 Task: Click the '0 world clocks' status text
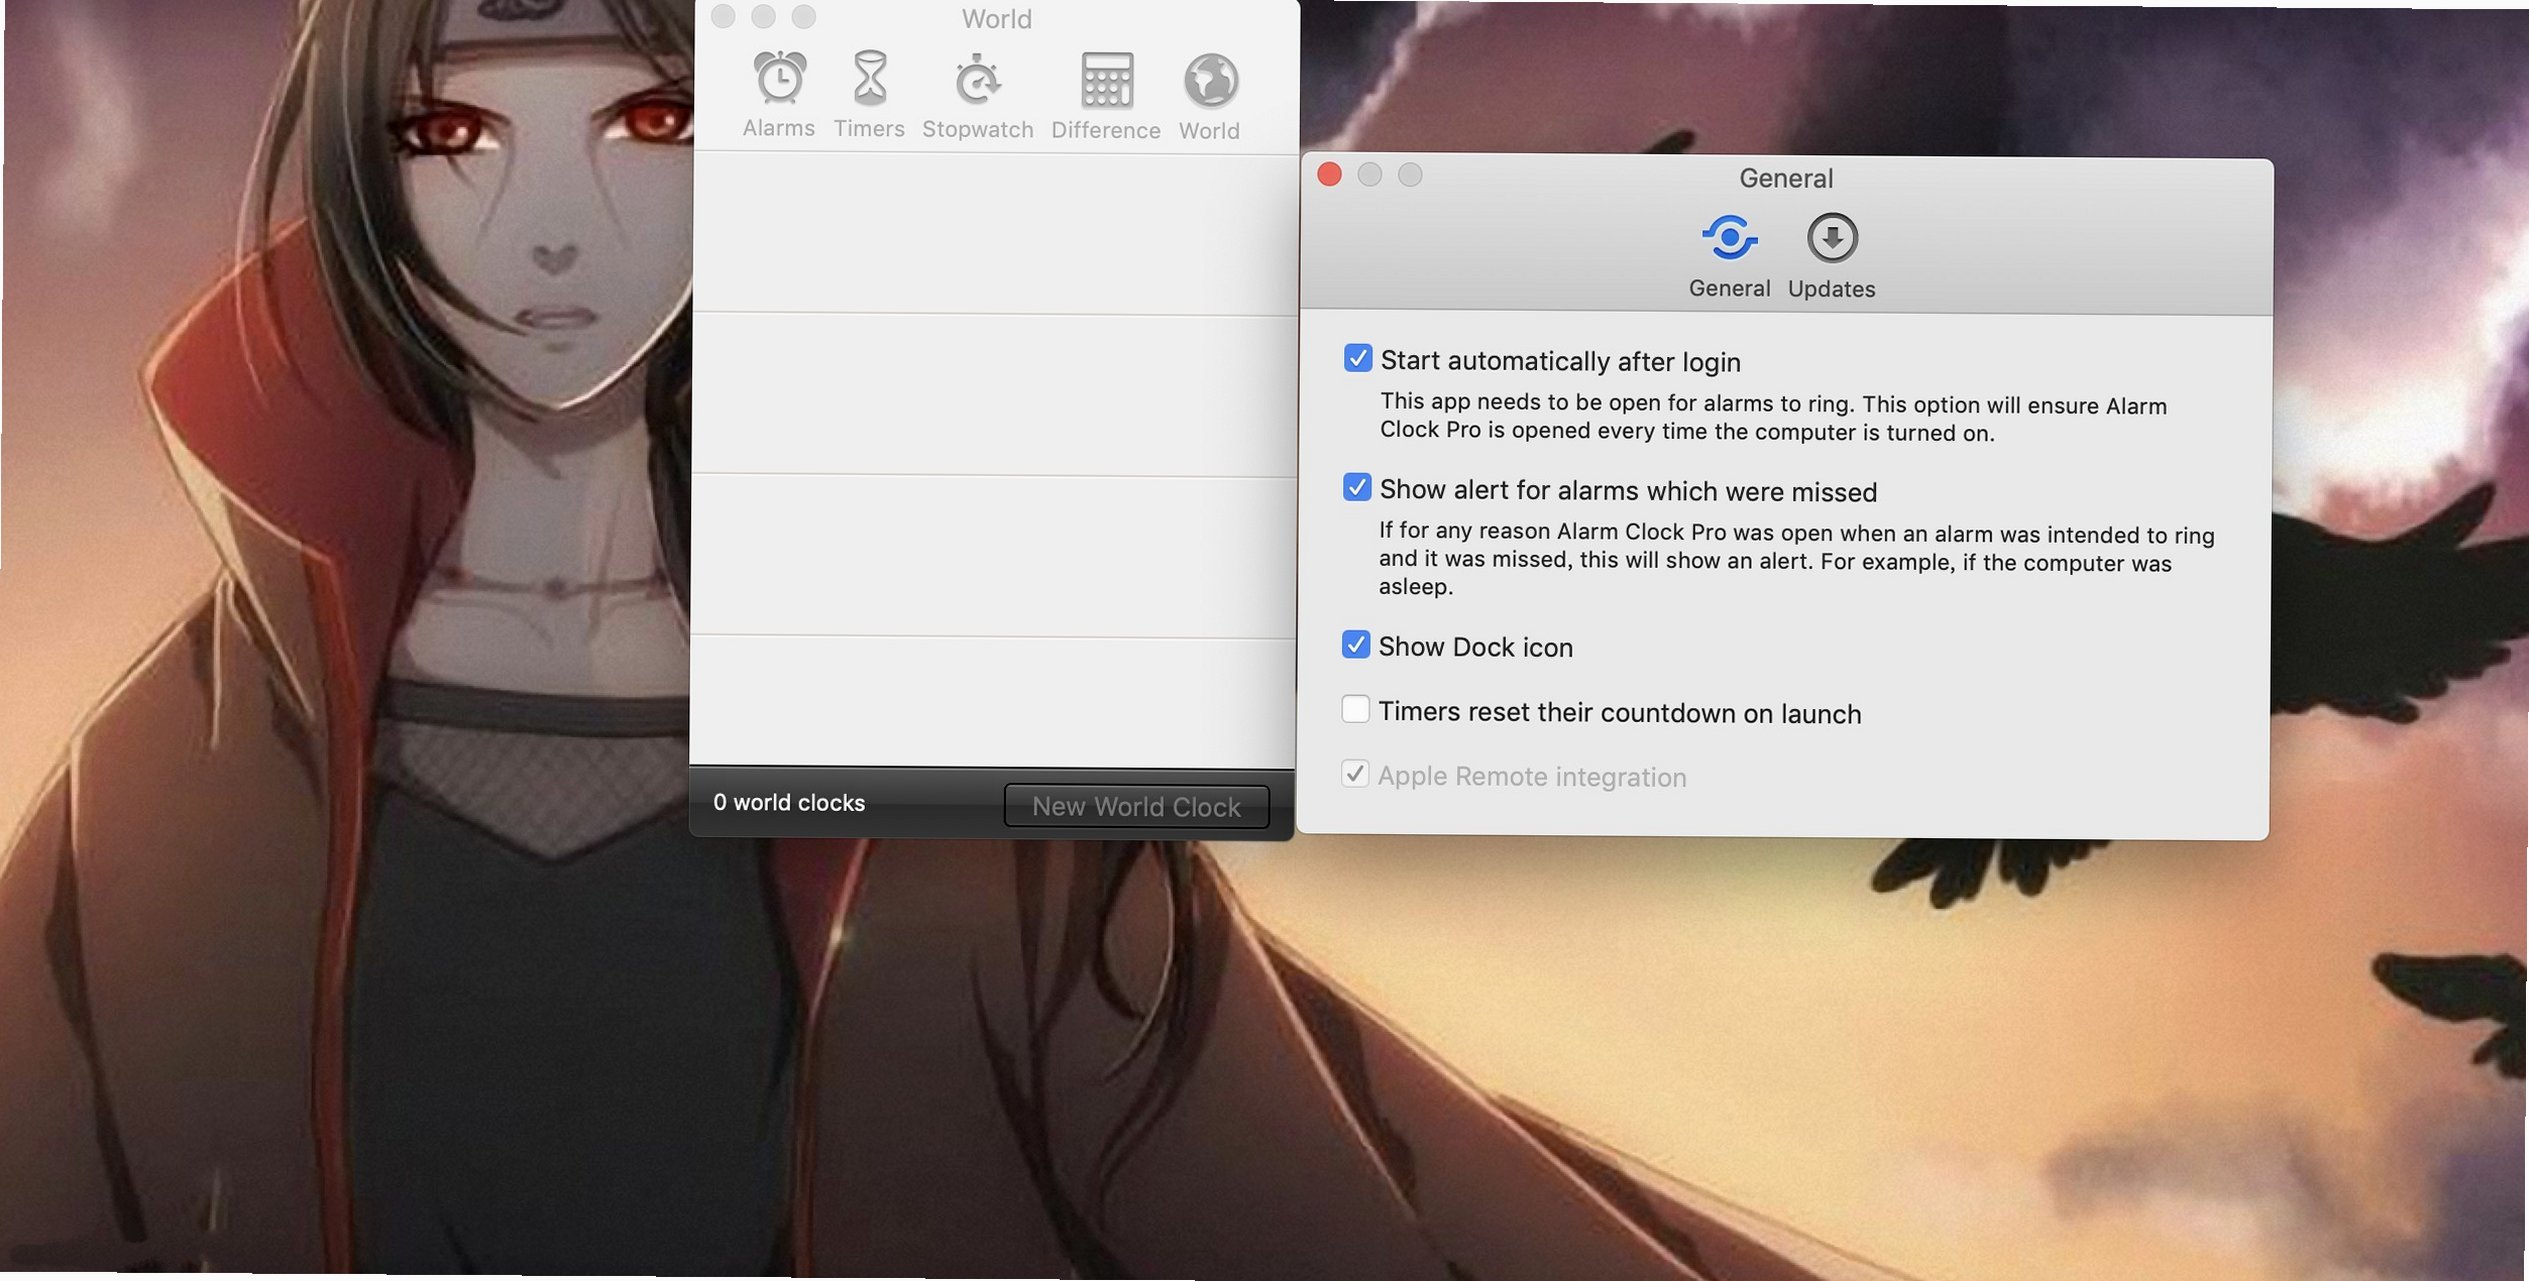(x=789, y=802)
